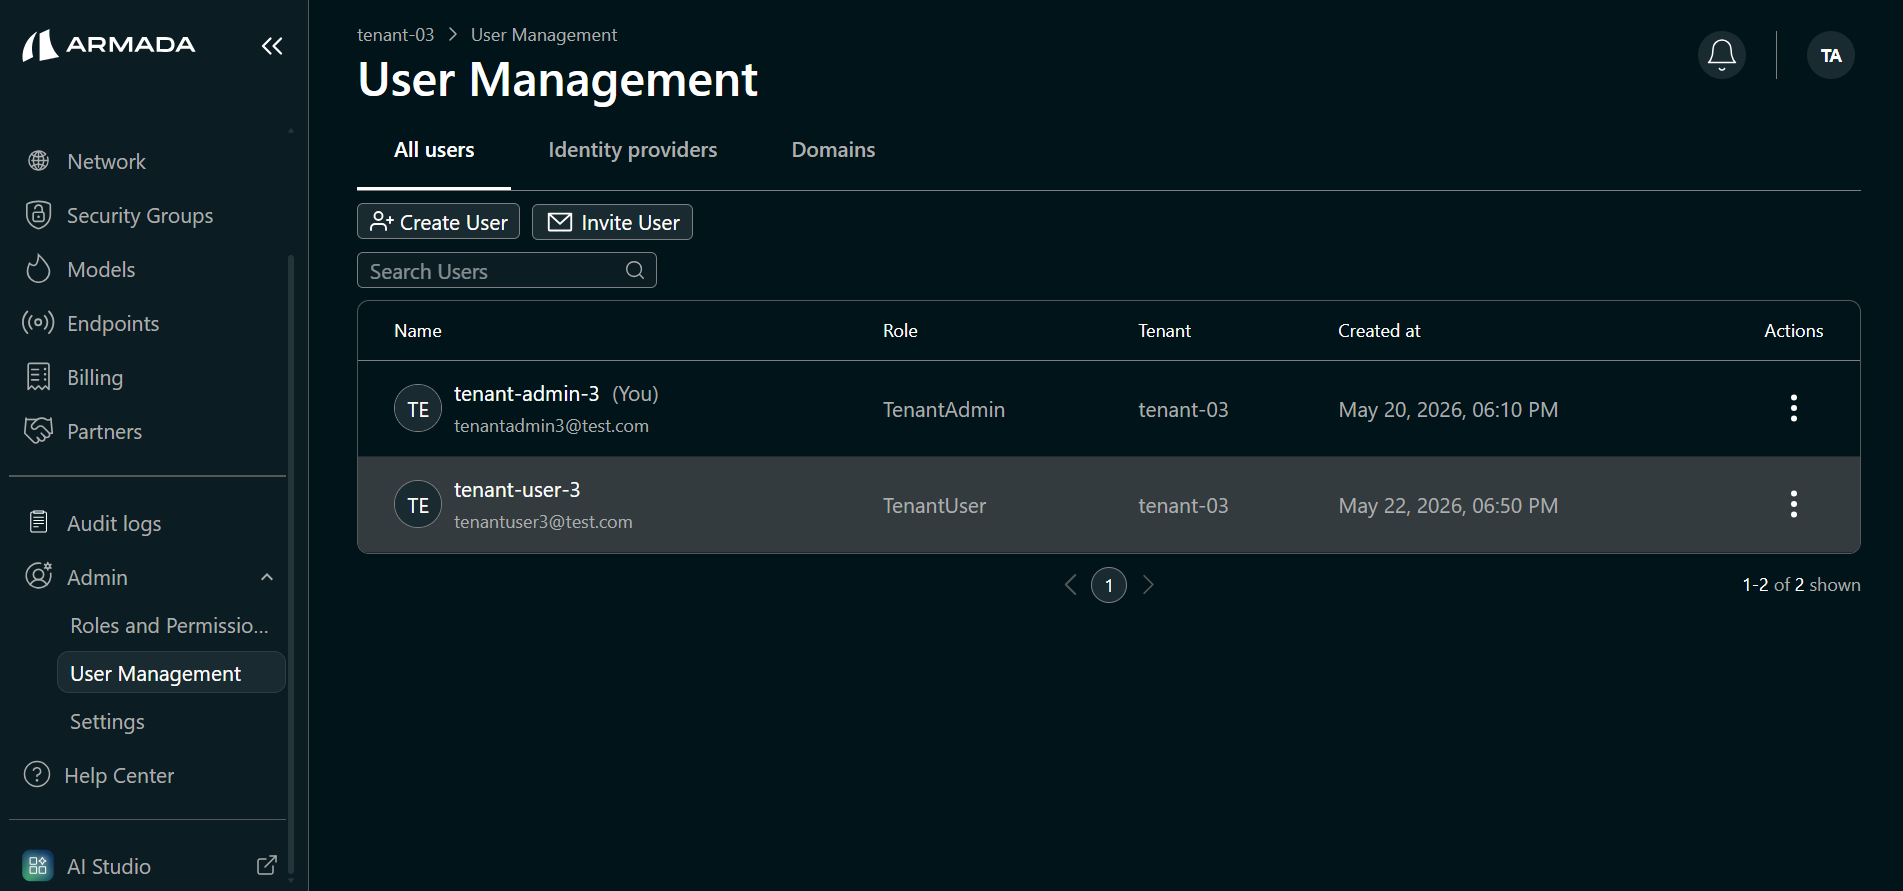Screen dimensions: 1903x891
Task: Switch to All users tab
Action: coord(434,150)
